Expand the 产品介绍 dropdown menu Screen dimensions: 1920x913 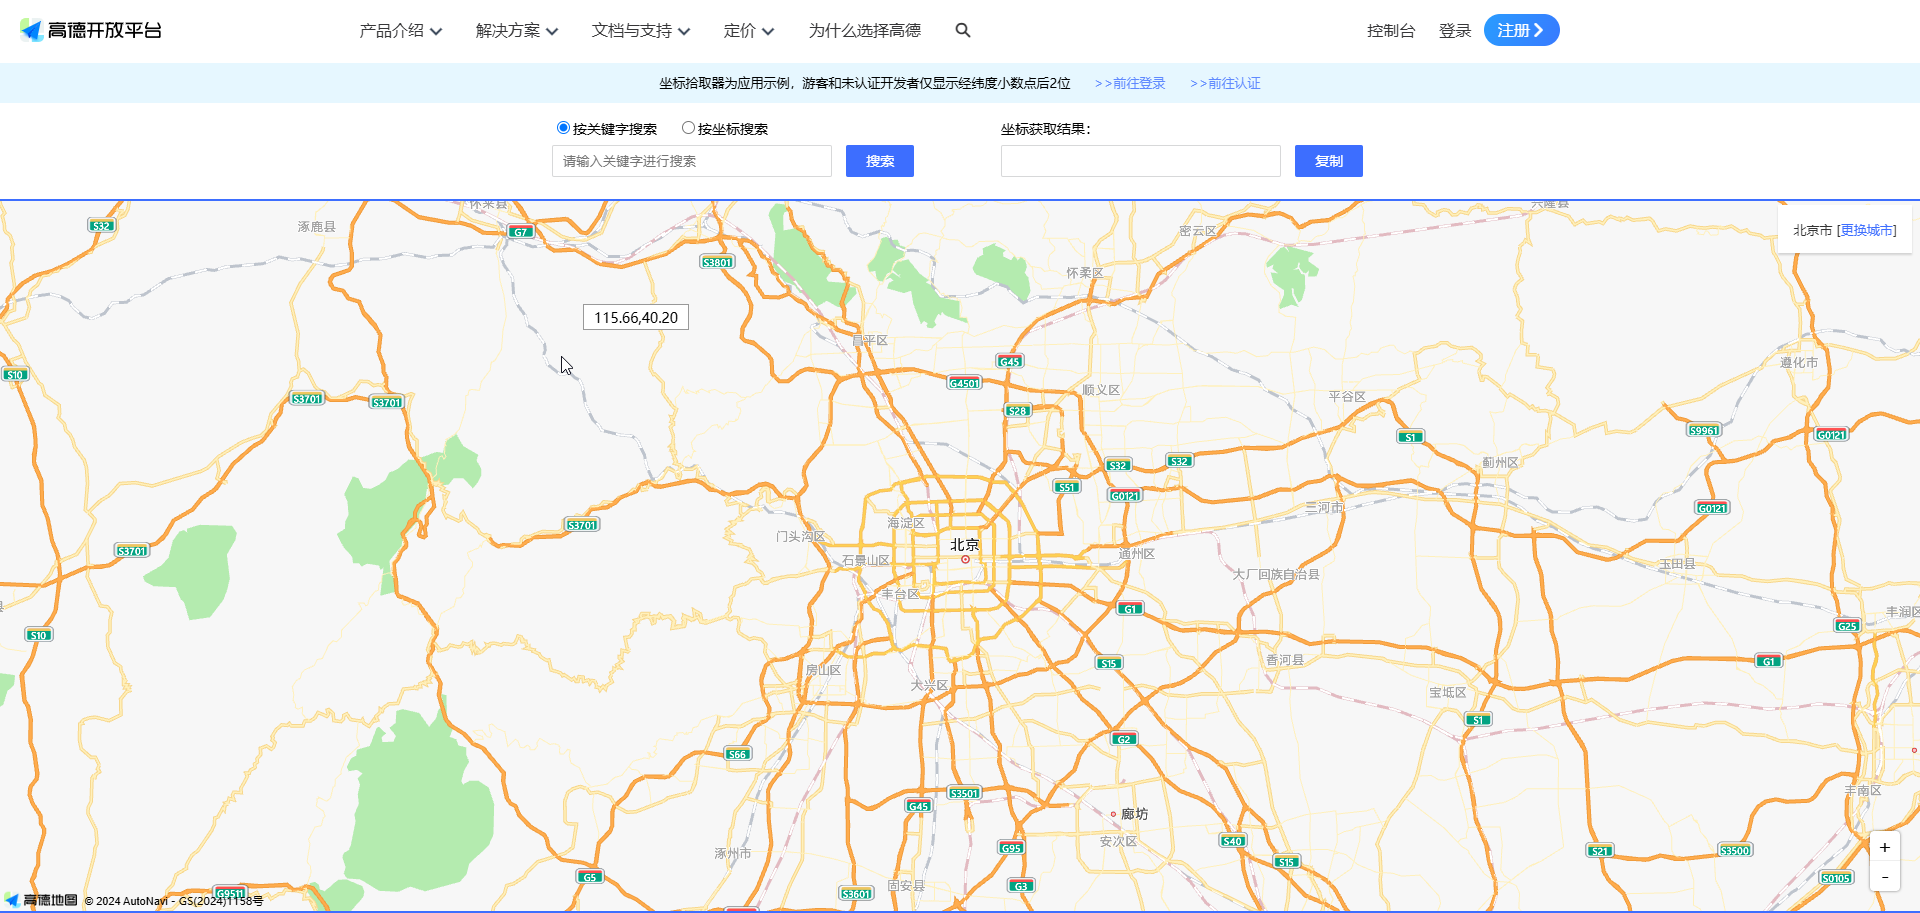pos(400,31)
